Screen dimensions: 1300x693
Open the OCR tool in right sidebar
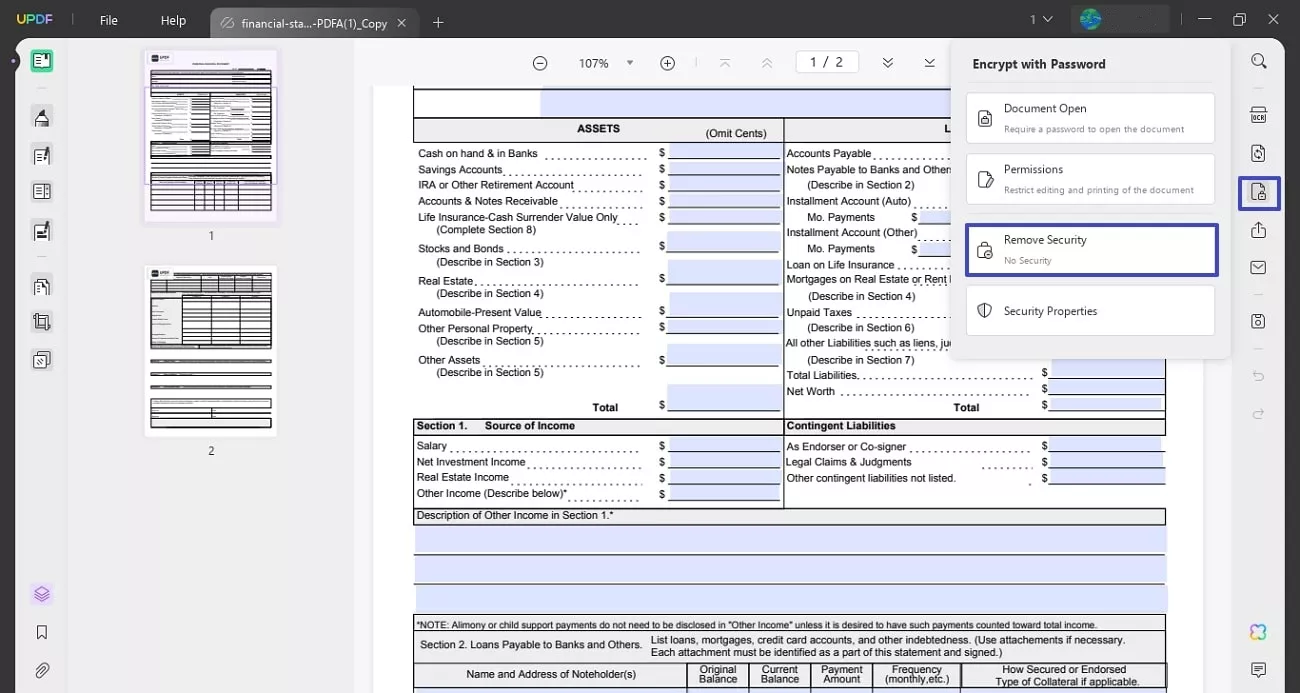(1258, 115)
